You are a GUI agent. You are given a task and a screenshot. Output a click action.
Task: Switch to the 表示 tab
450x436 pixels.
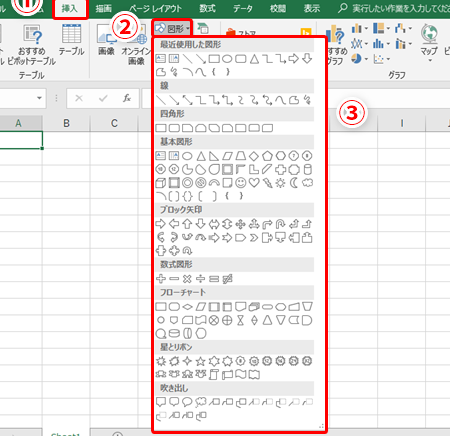[312, 8]
